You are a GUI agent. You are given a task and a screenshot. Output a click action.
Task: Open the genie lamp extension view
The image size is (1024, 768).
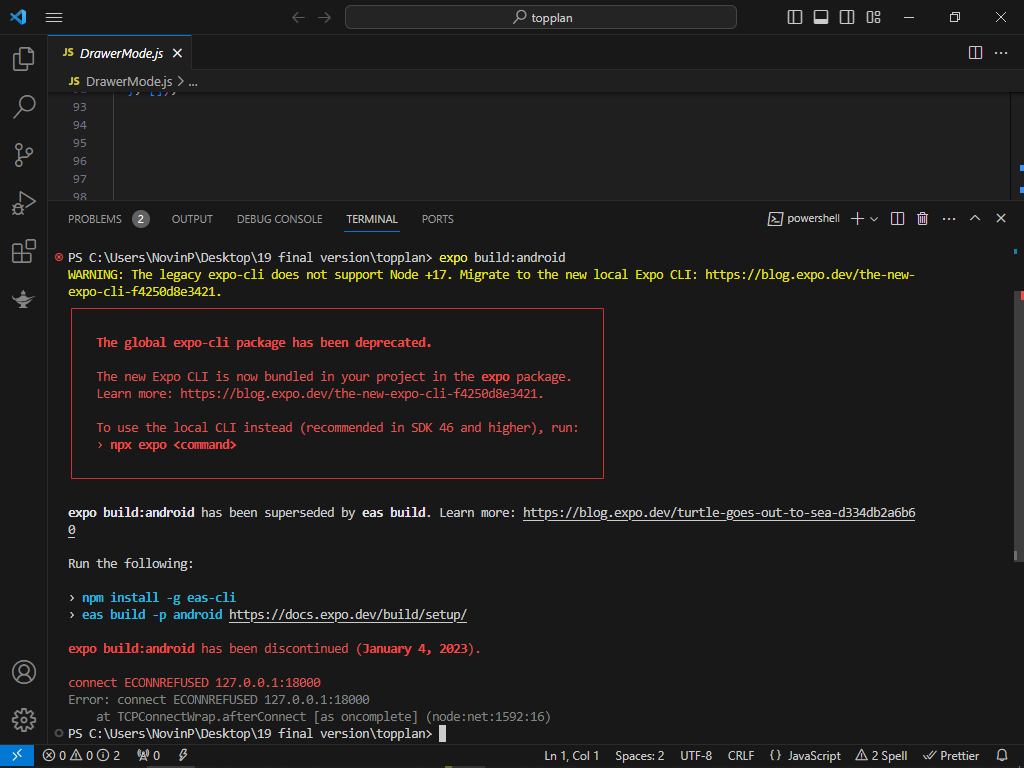(24, 299)
